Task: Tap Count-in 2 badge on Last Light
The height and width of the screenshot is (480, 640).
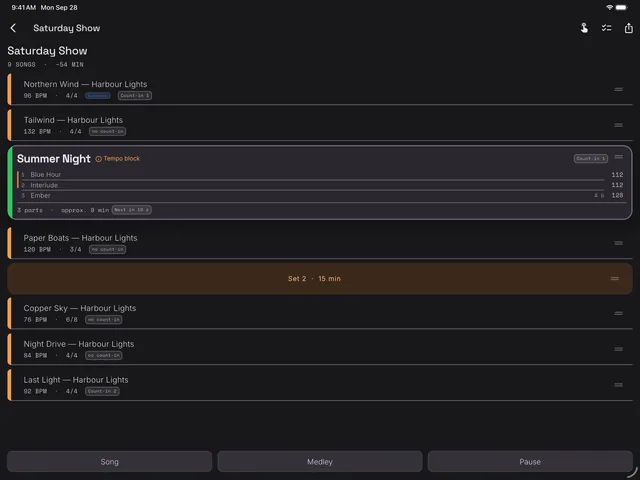Action: [x=102, y=391]
